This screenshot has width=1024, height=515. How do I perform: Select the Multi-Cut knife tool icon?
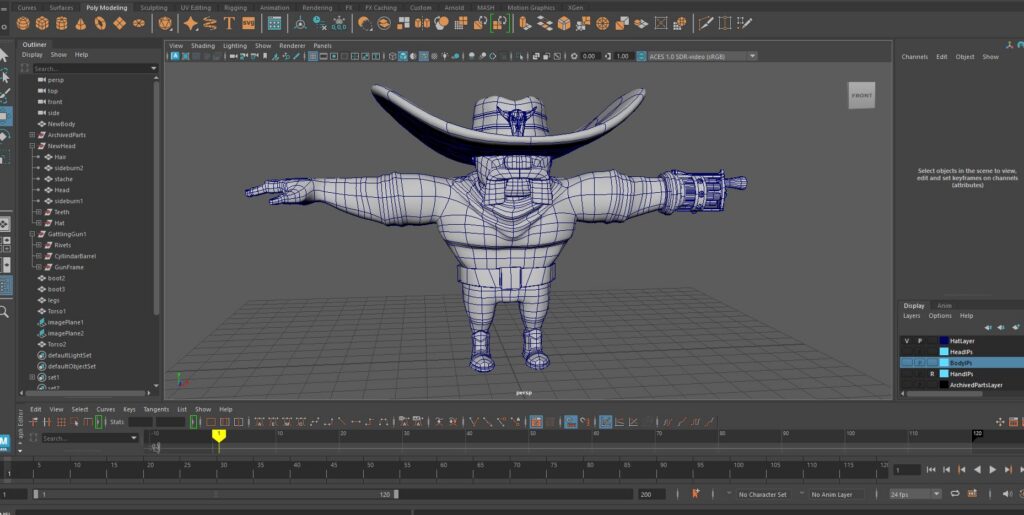coord(705,23)
